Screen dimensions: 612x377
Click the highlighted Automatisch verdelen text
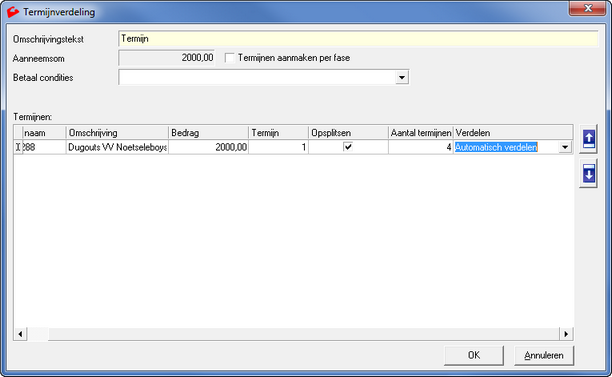pos(496,147)
